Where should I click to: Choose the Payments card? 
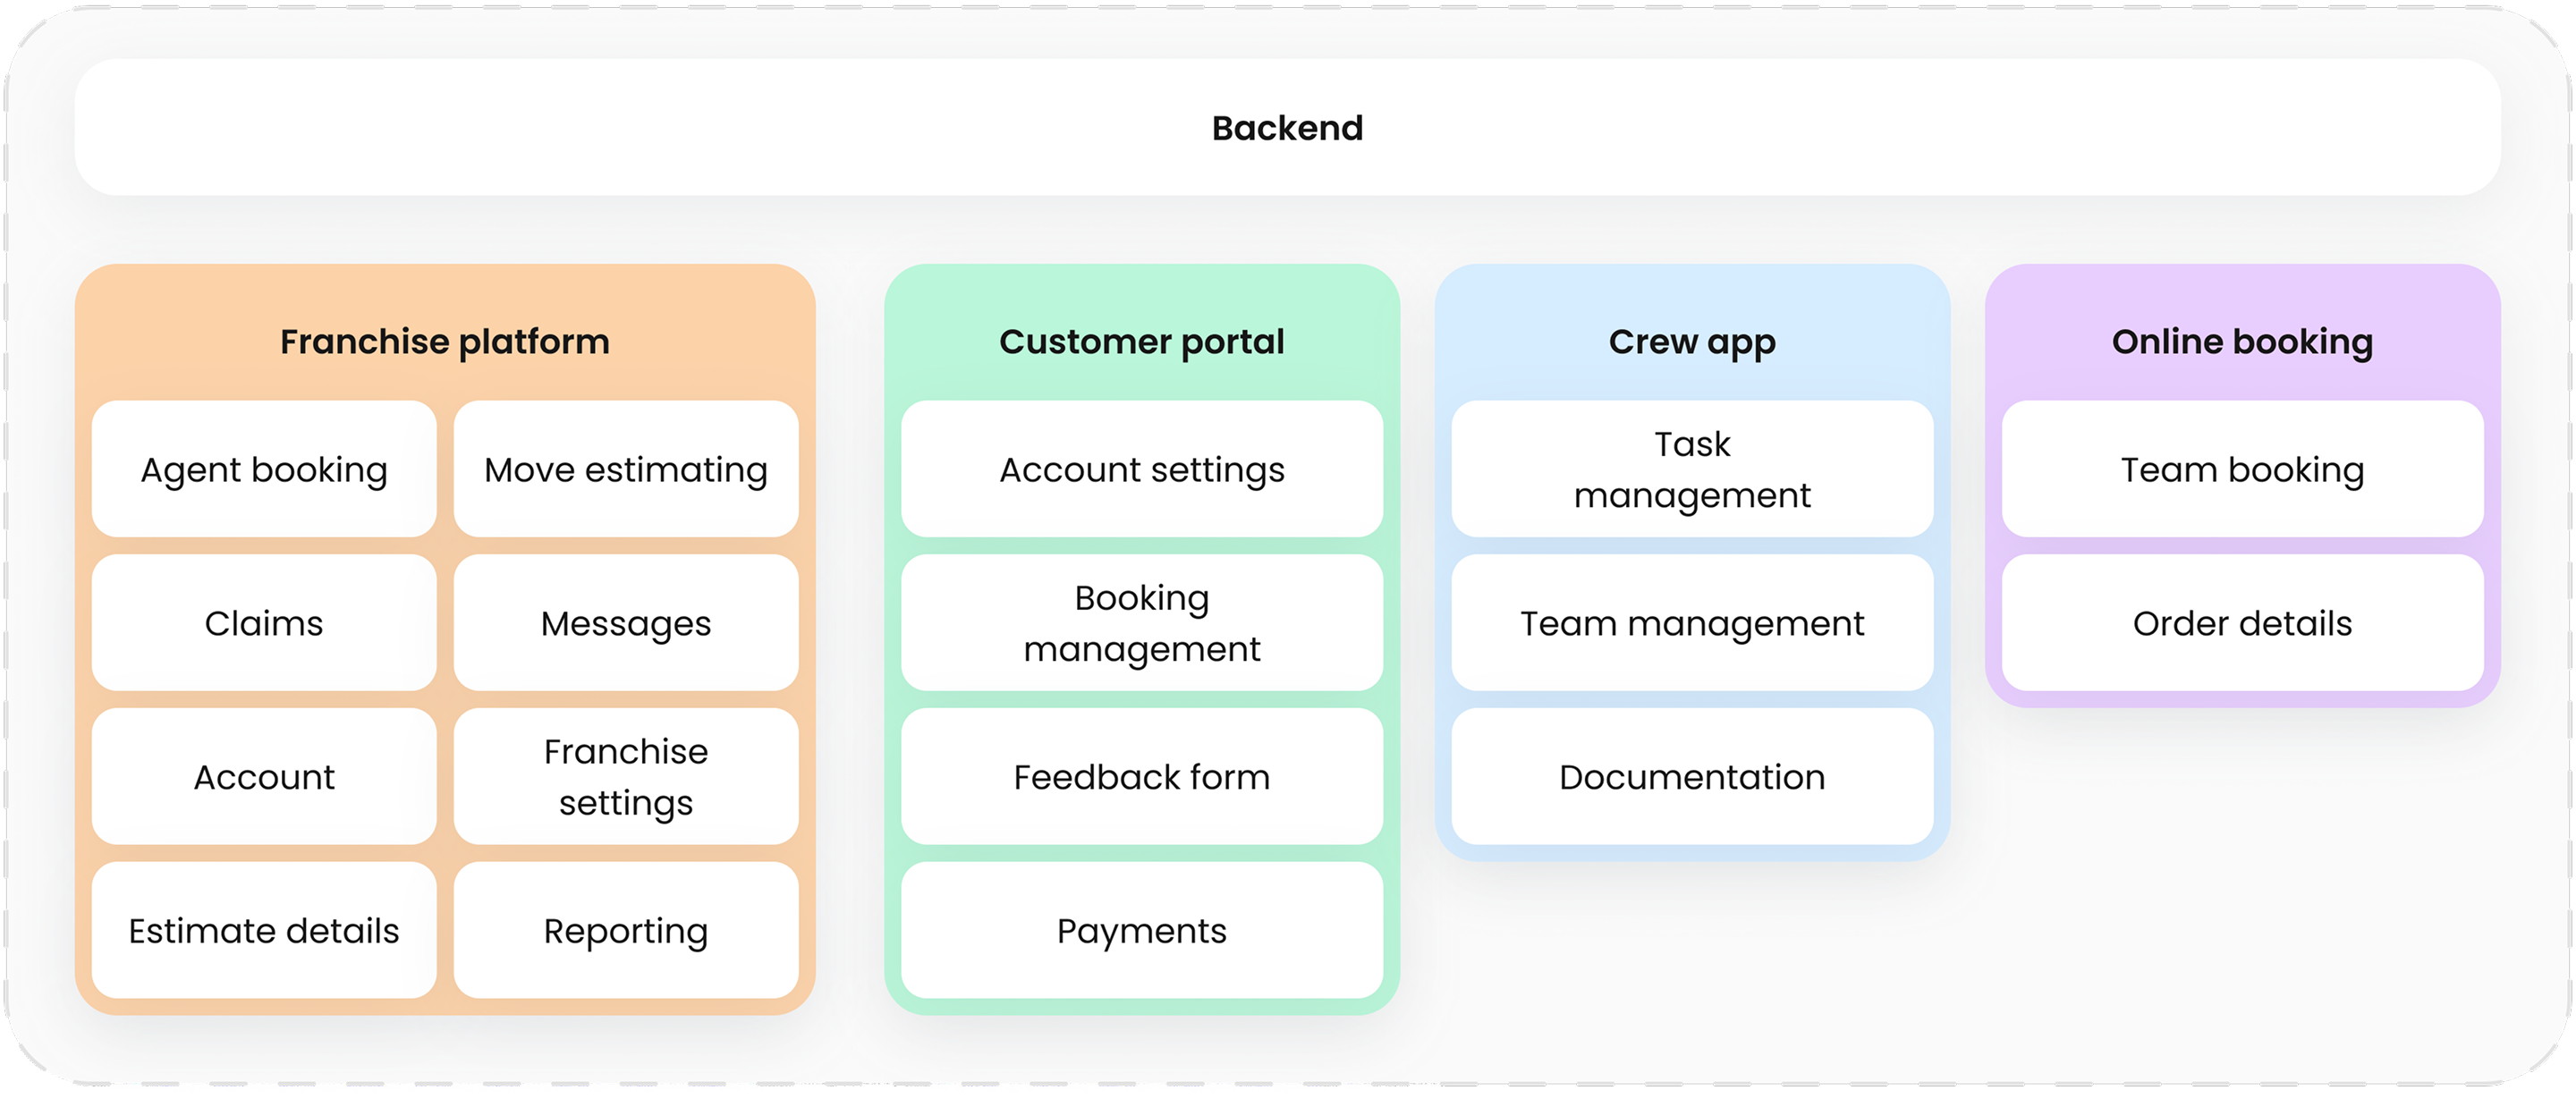tap(1142, 931)
